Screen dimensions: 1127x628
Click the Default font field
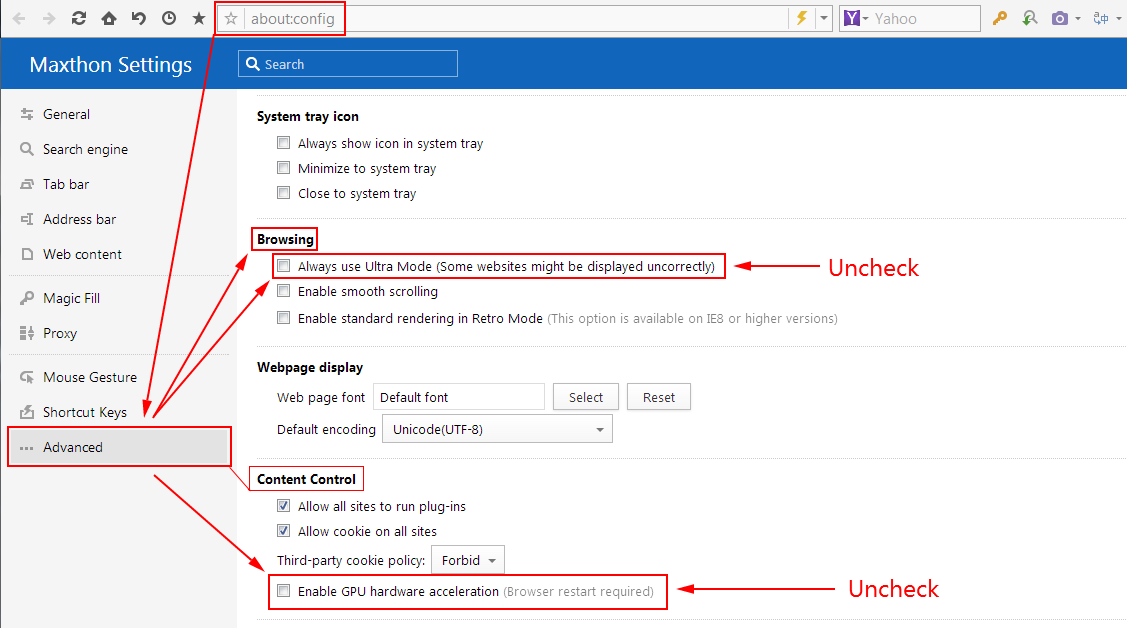(459, 397)
